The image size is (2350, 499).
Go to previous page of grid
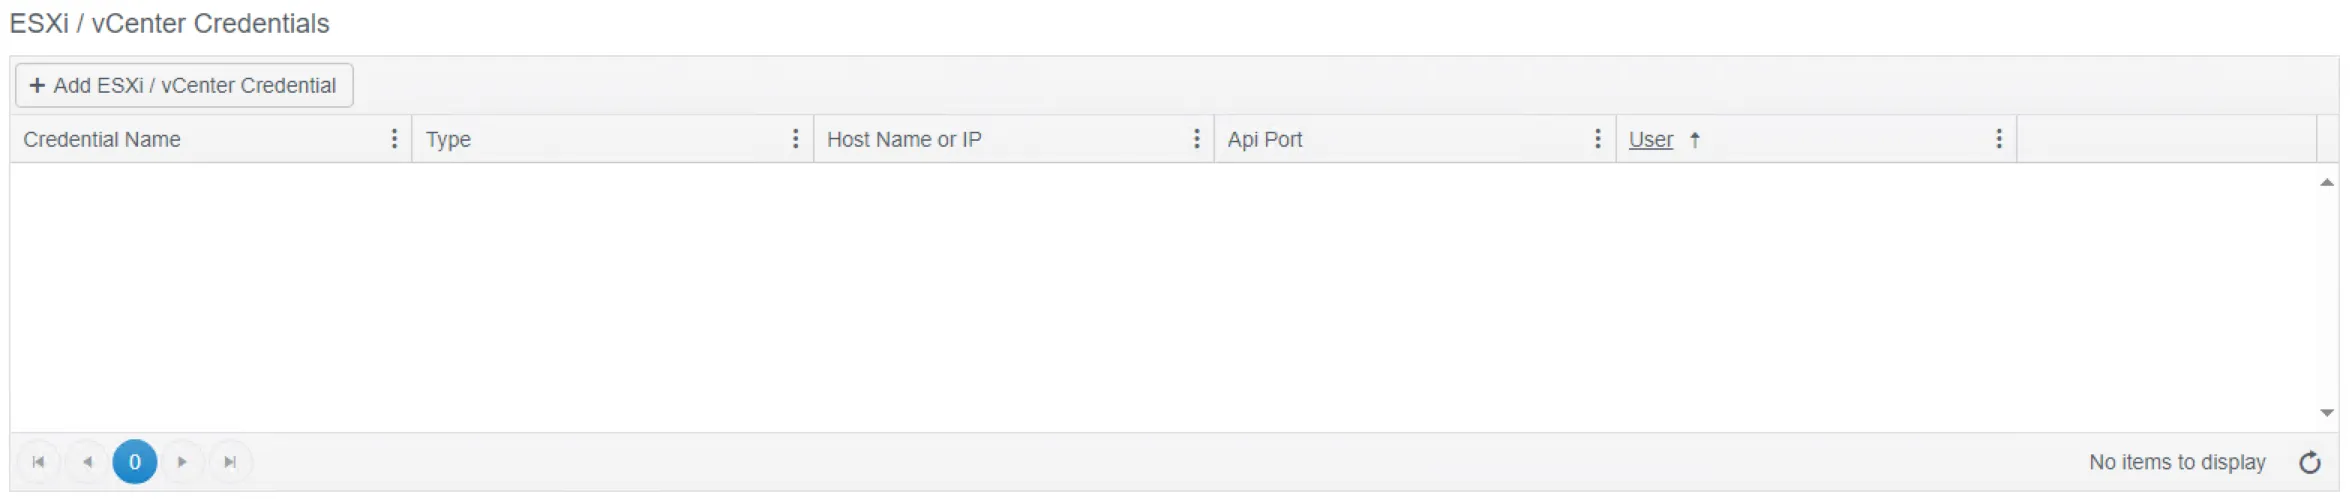(x=87, y=462)
